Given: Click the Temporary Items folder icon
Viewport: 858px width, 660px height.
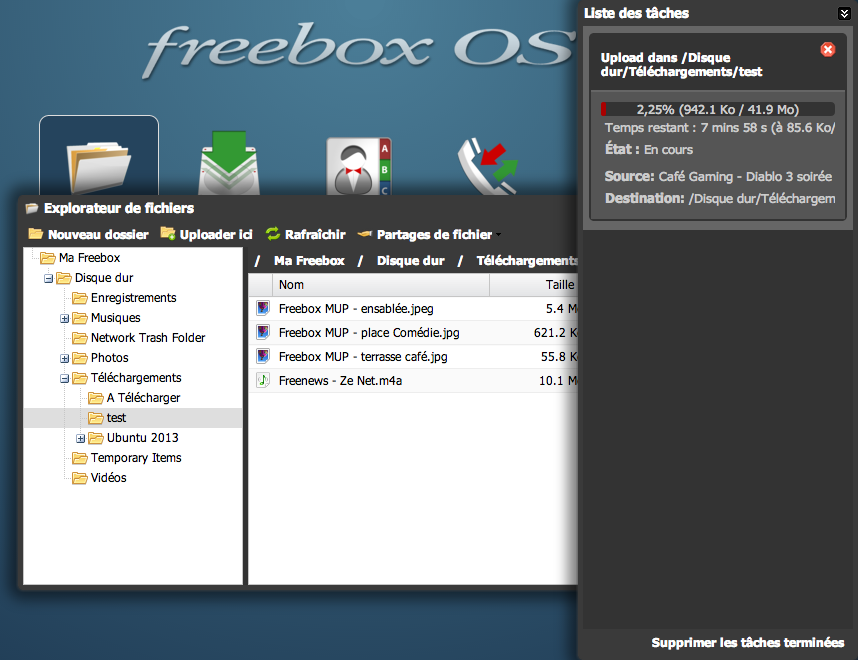Looking at the screenshot, I should click(x=80, y=458).
